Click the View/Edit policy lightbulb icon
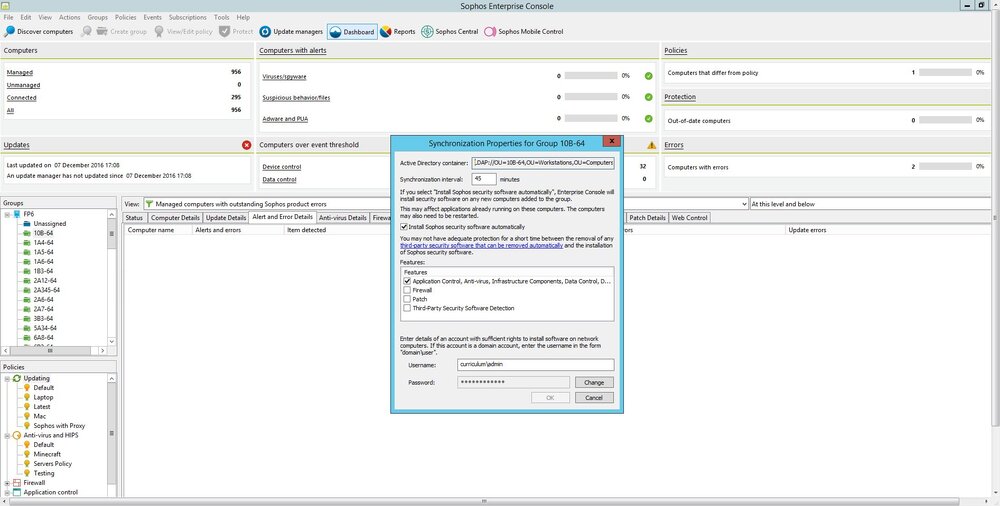Viewport: 1000px width, 506px height. [159, 31]
